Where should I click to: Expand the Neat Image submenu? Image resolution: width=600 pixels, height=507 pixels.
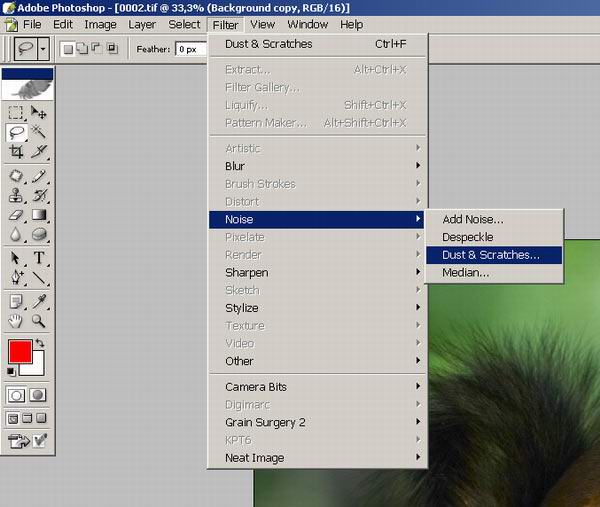pos(317,458)
